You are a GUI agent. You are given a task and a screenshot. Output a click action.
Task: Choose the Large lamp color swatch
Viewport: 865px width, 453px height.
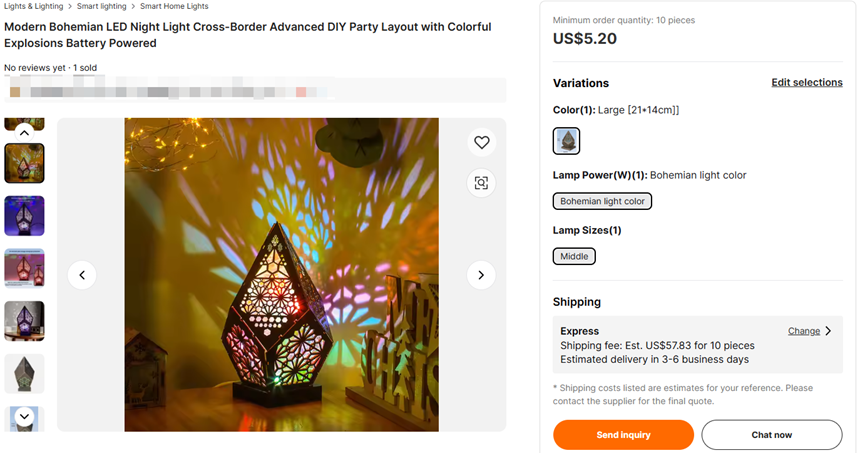pos(566,141)
